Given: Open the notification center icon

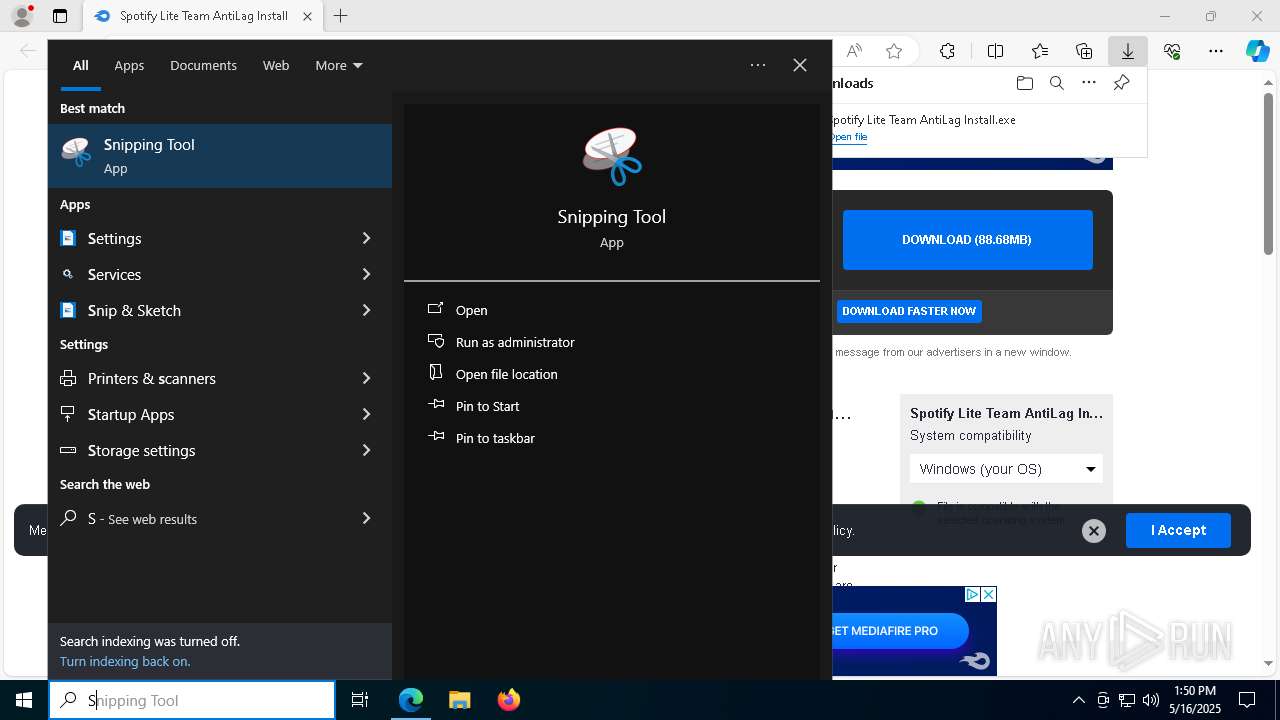Looking at the screenshot, I should [1247, 700].
